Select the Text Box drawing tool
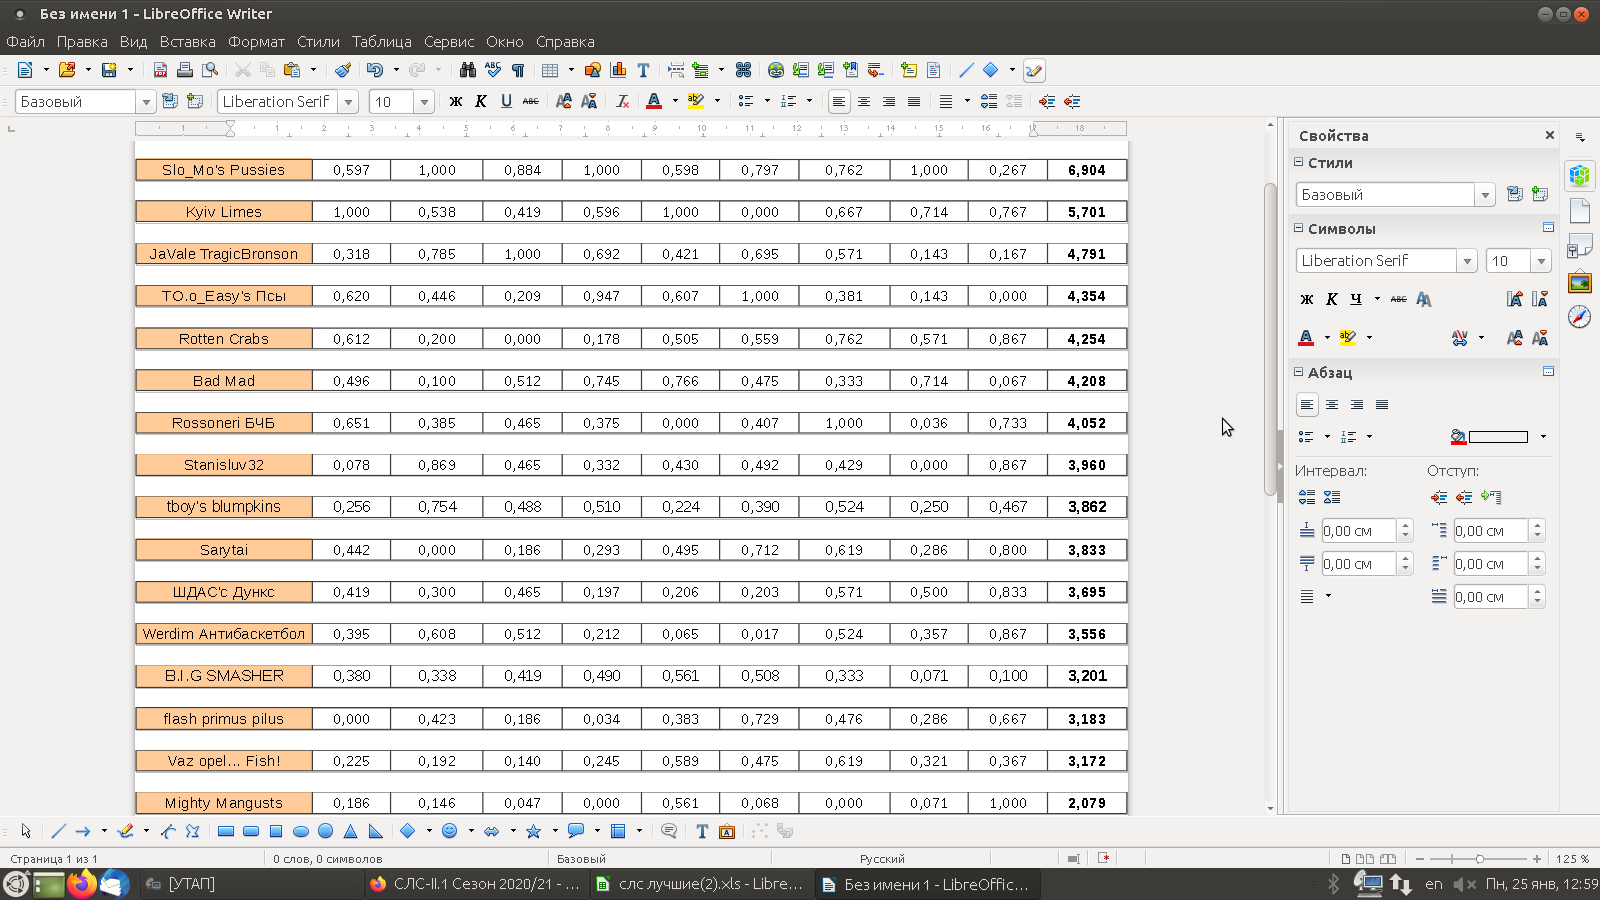Viewport: 1600px width, 900px height. tap(702, 831)
